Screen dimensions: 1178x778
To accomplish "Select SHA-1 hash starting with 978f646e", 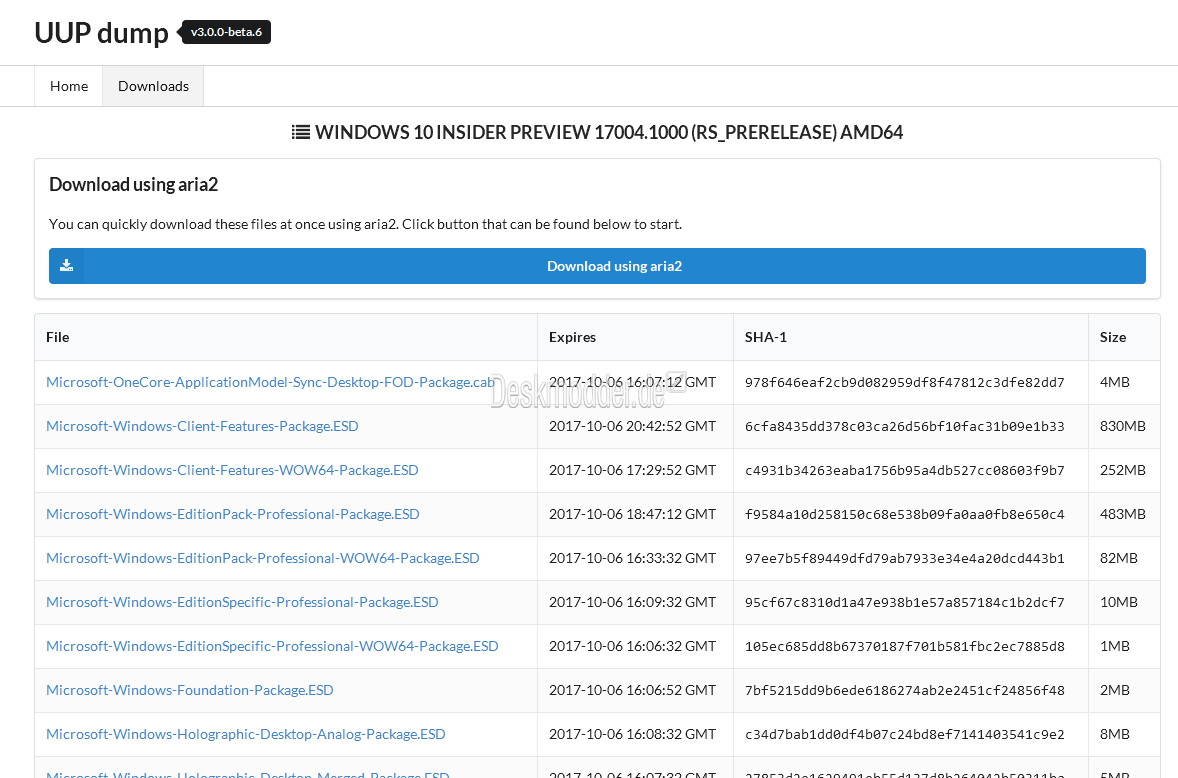I will coord(905,382).
